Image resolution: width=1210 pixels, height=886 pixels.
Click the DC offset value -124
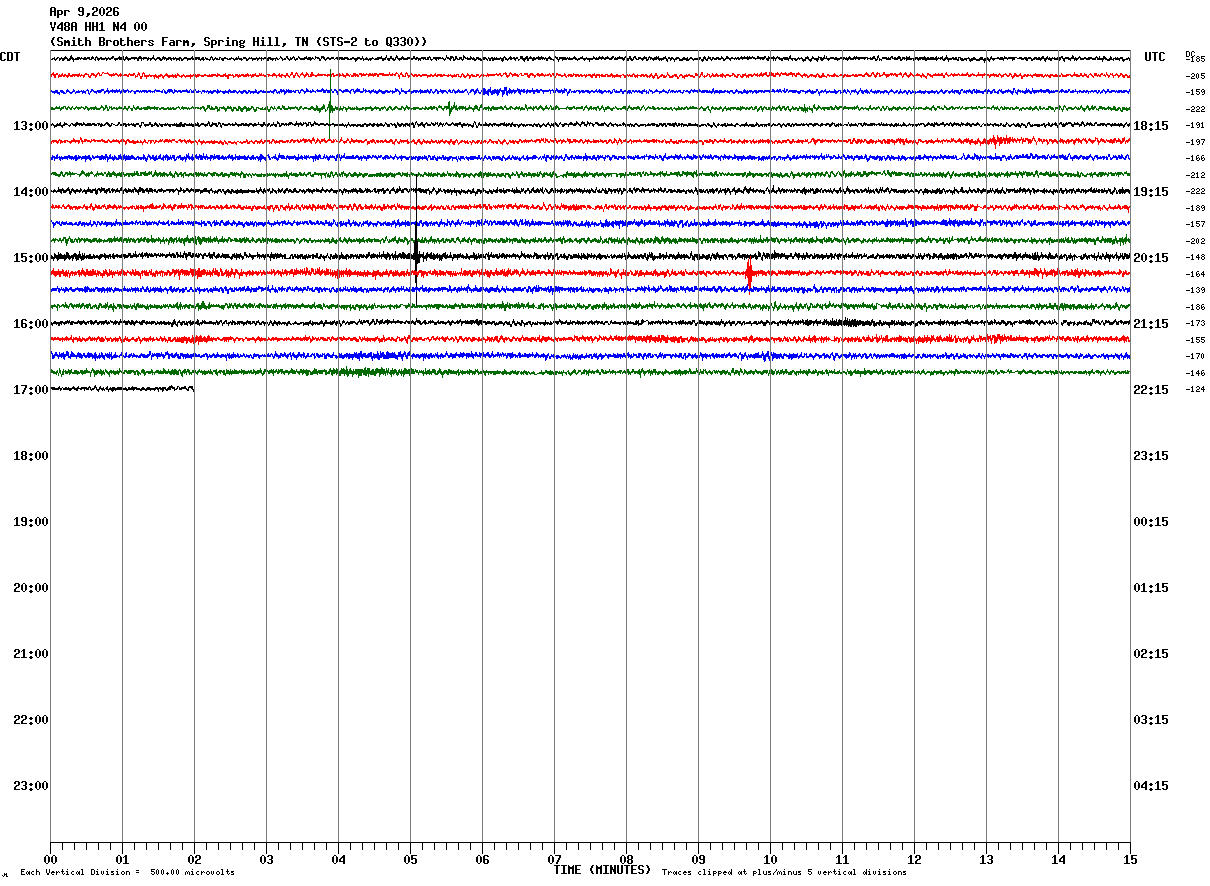(x=1195, y=389)
